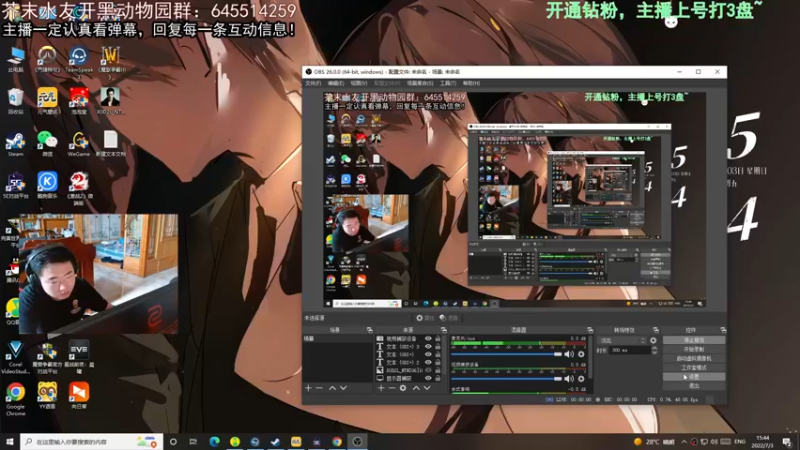Open the 工具(T) menu in OBS
800x450 pixels.
point(448,83)
